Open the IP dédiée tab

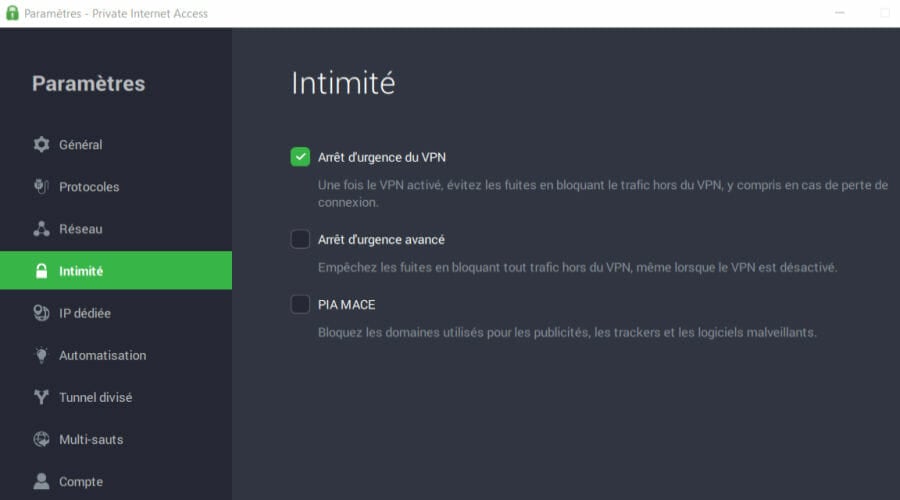coord(116,313)
